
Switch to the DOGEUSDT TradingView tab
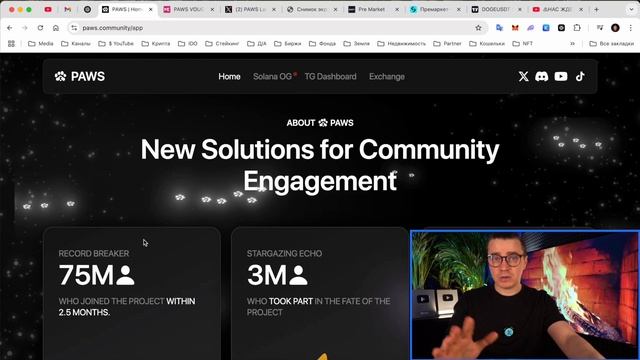click(x=496, y=9)
